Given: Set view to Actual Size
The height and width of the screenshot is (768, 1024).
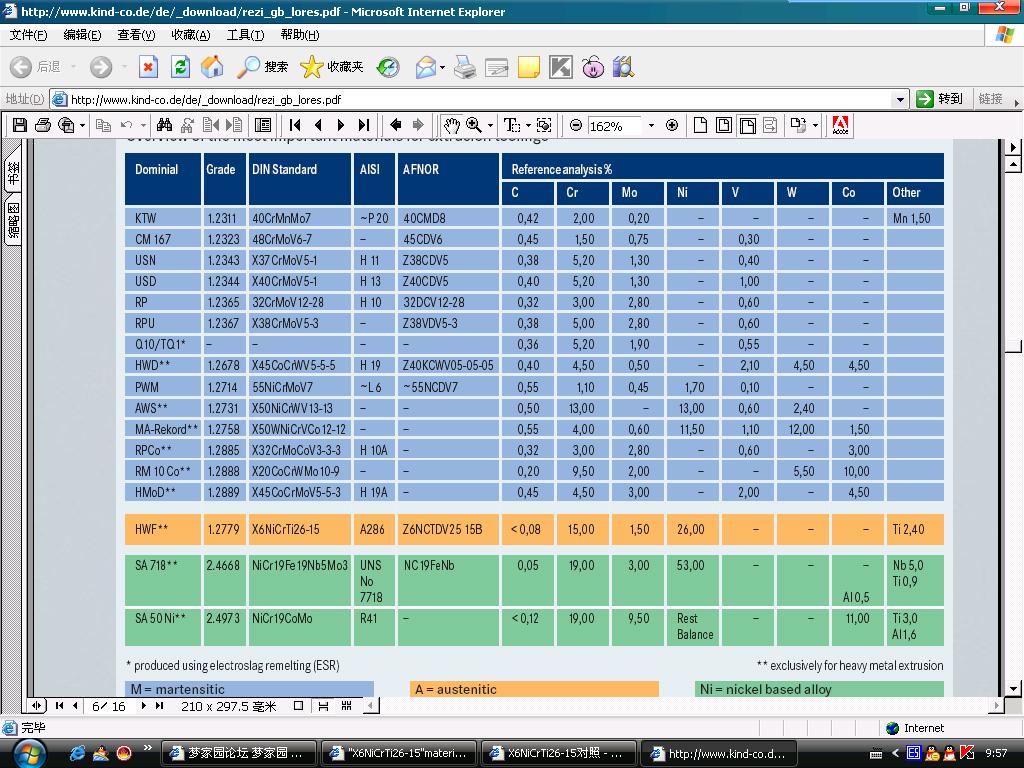Looking at the screenshot, I should point(700,125).
